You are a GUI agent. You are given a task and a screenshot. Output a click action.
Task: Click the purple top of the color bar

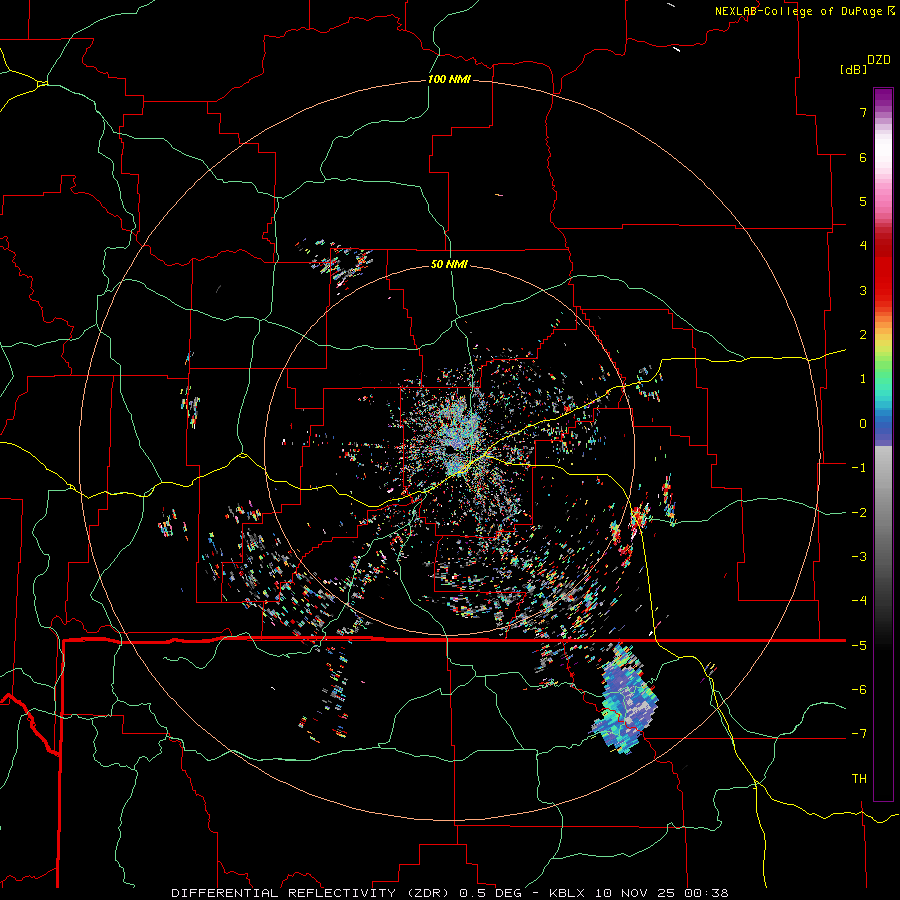pyautogui.click(x=883, y=98)
